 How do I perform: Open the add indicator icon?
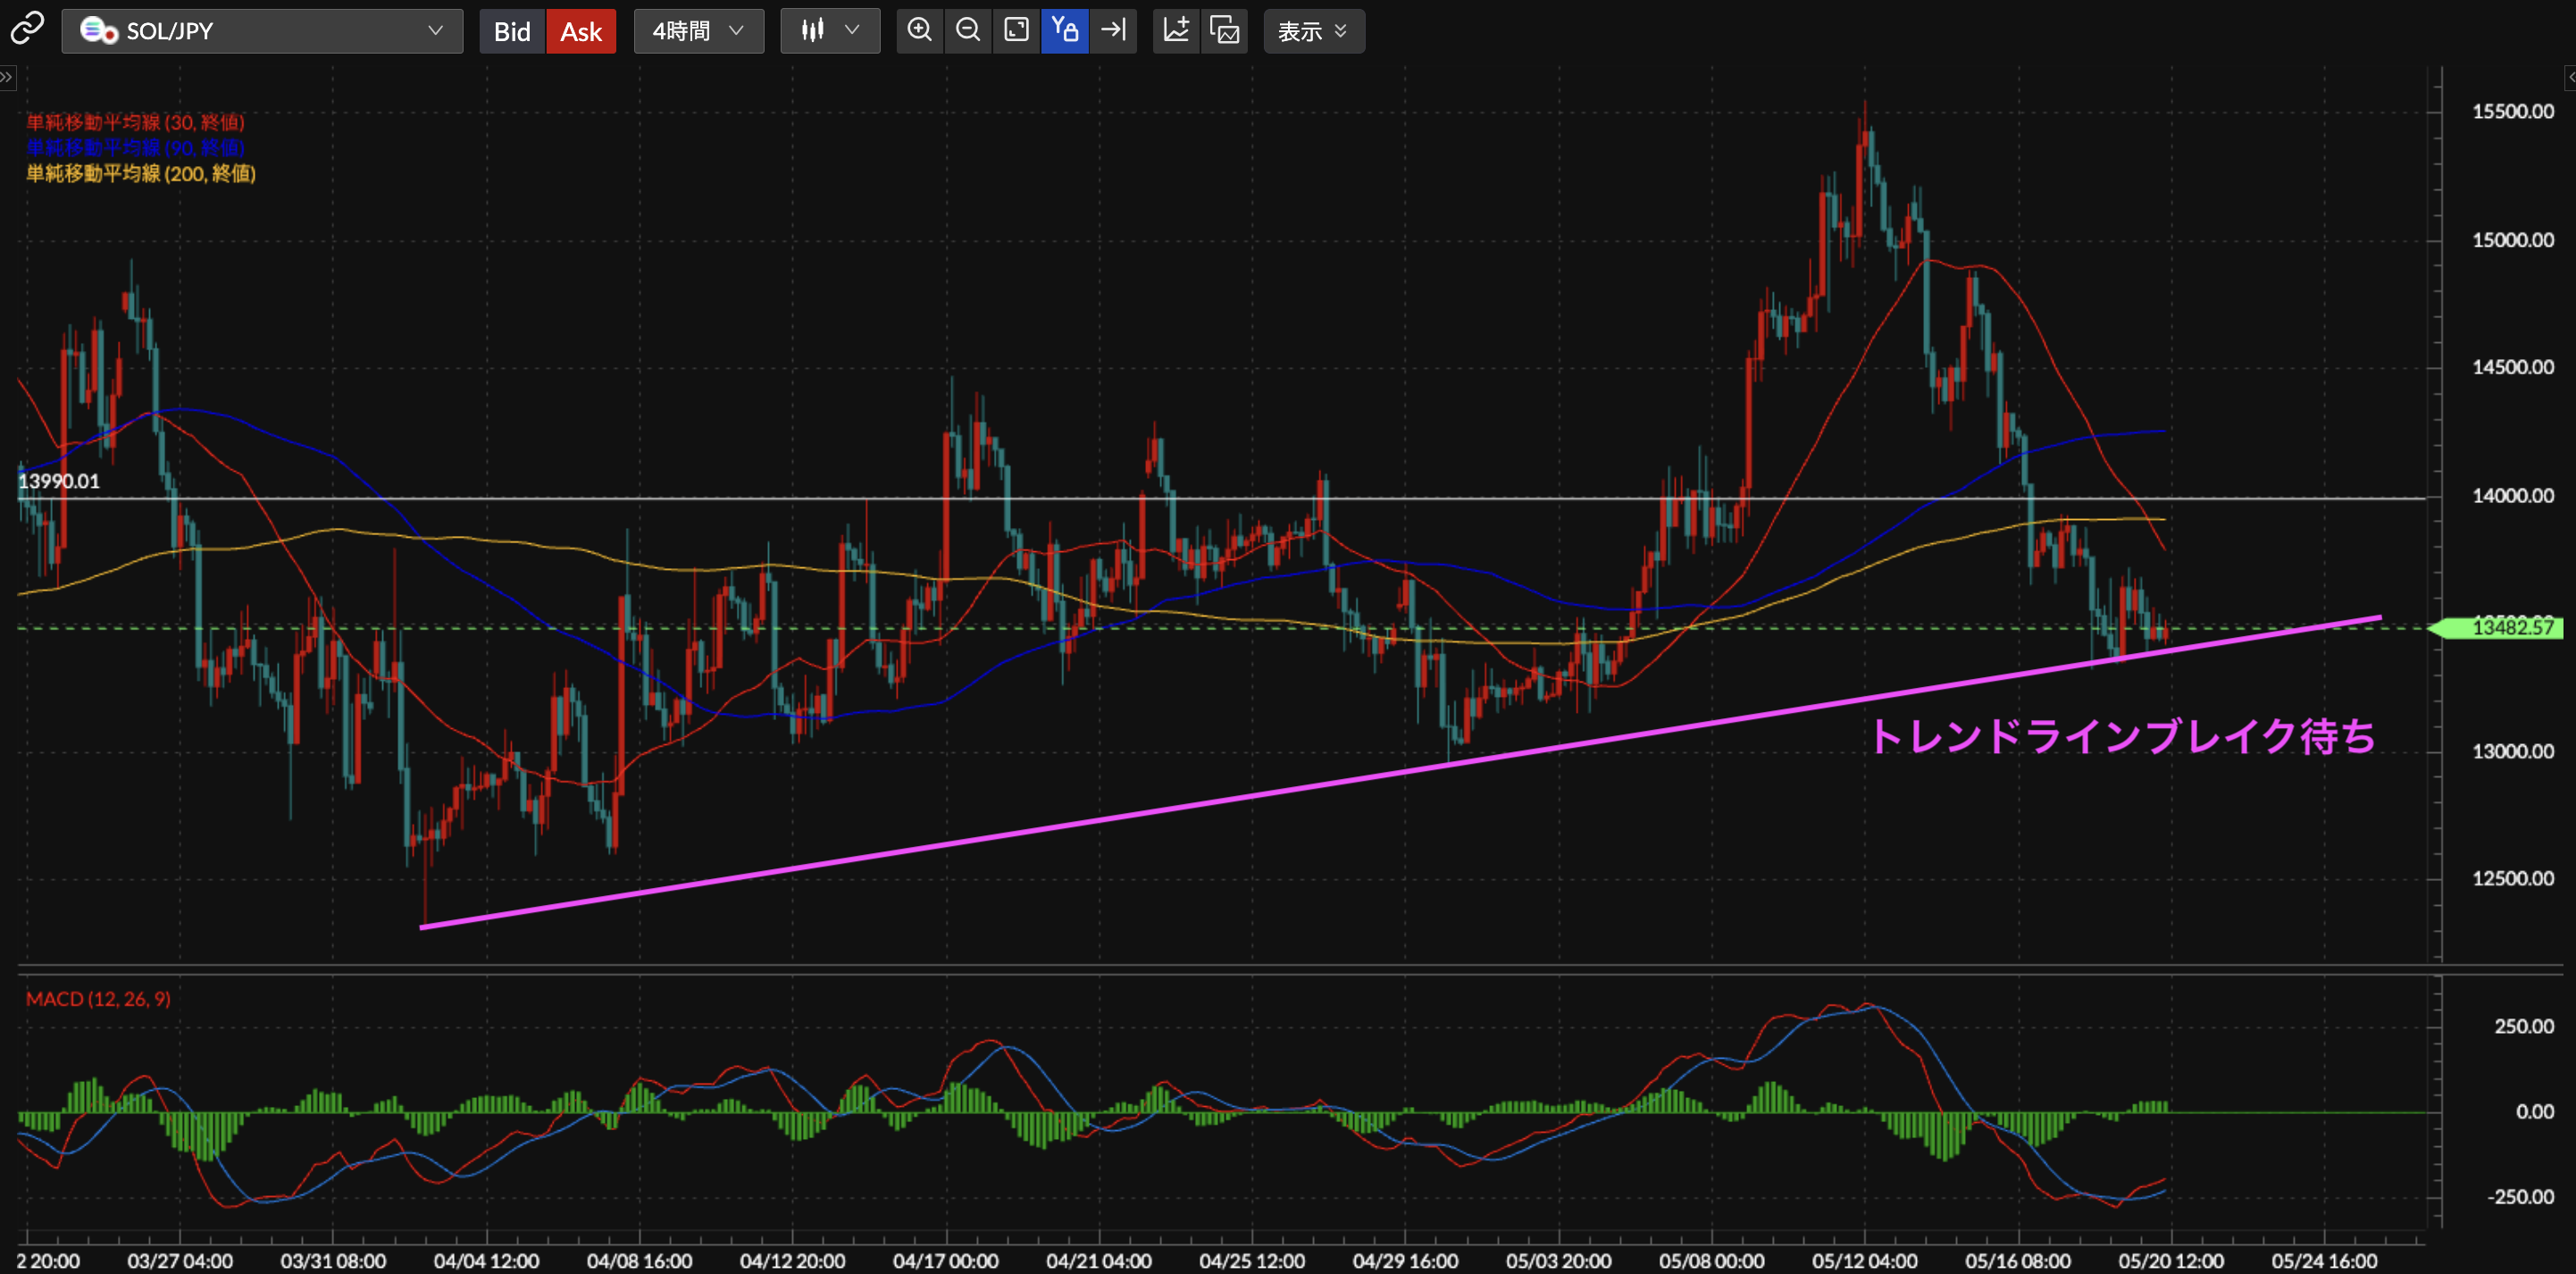pyautogui.click(x=1176, y=31)
